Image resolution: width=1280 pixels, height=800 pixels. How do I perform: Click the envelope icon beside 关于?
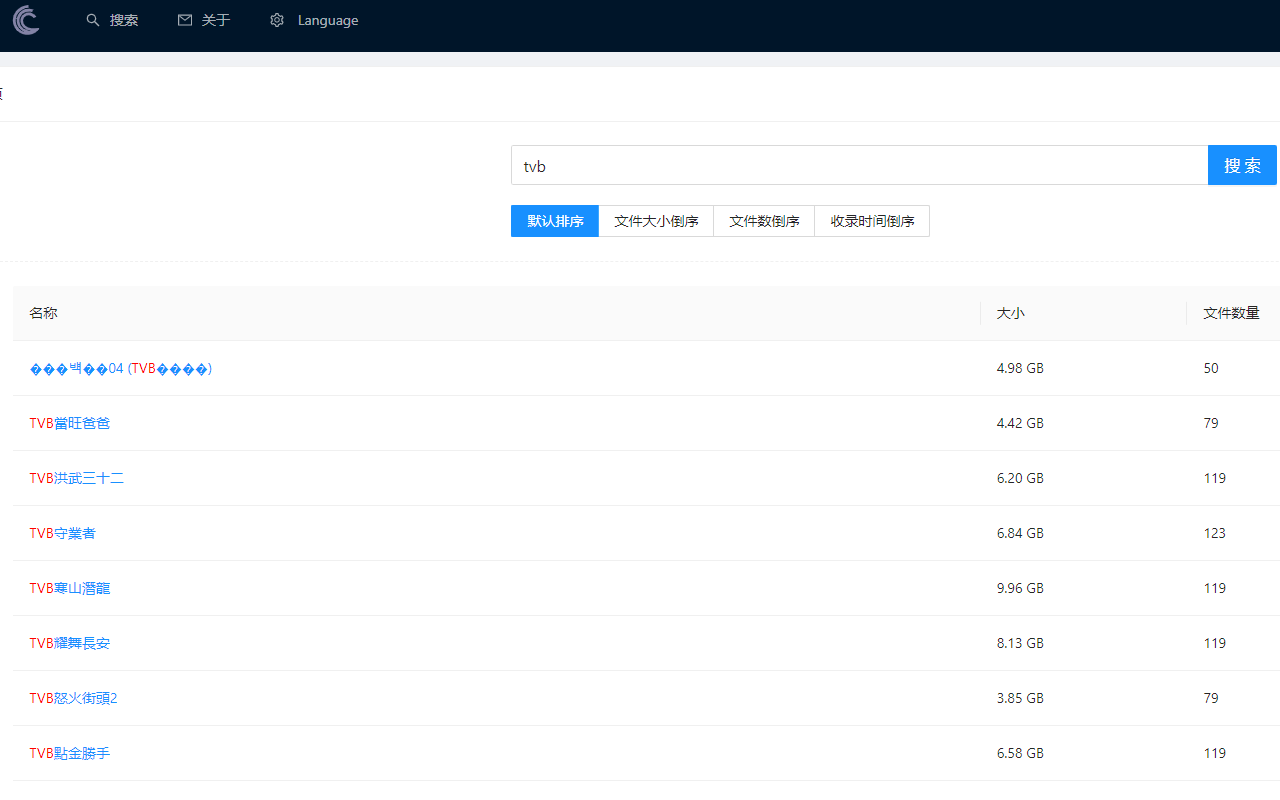pyautogui.click(x=183, y=19)
